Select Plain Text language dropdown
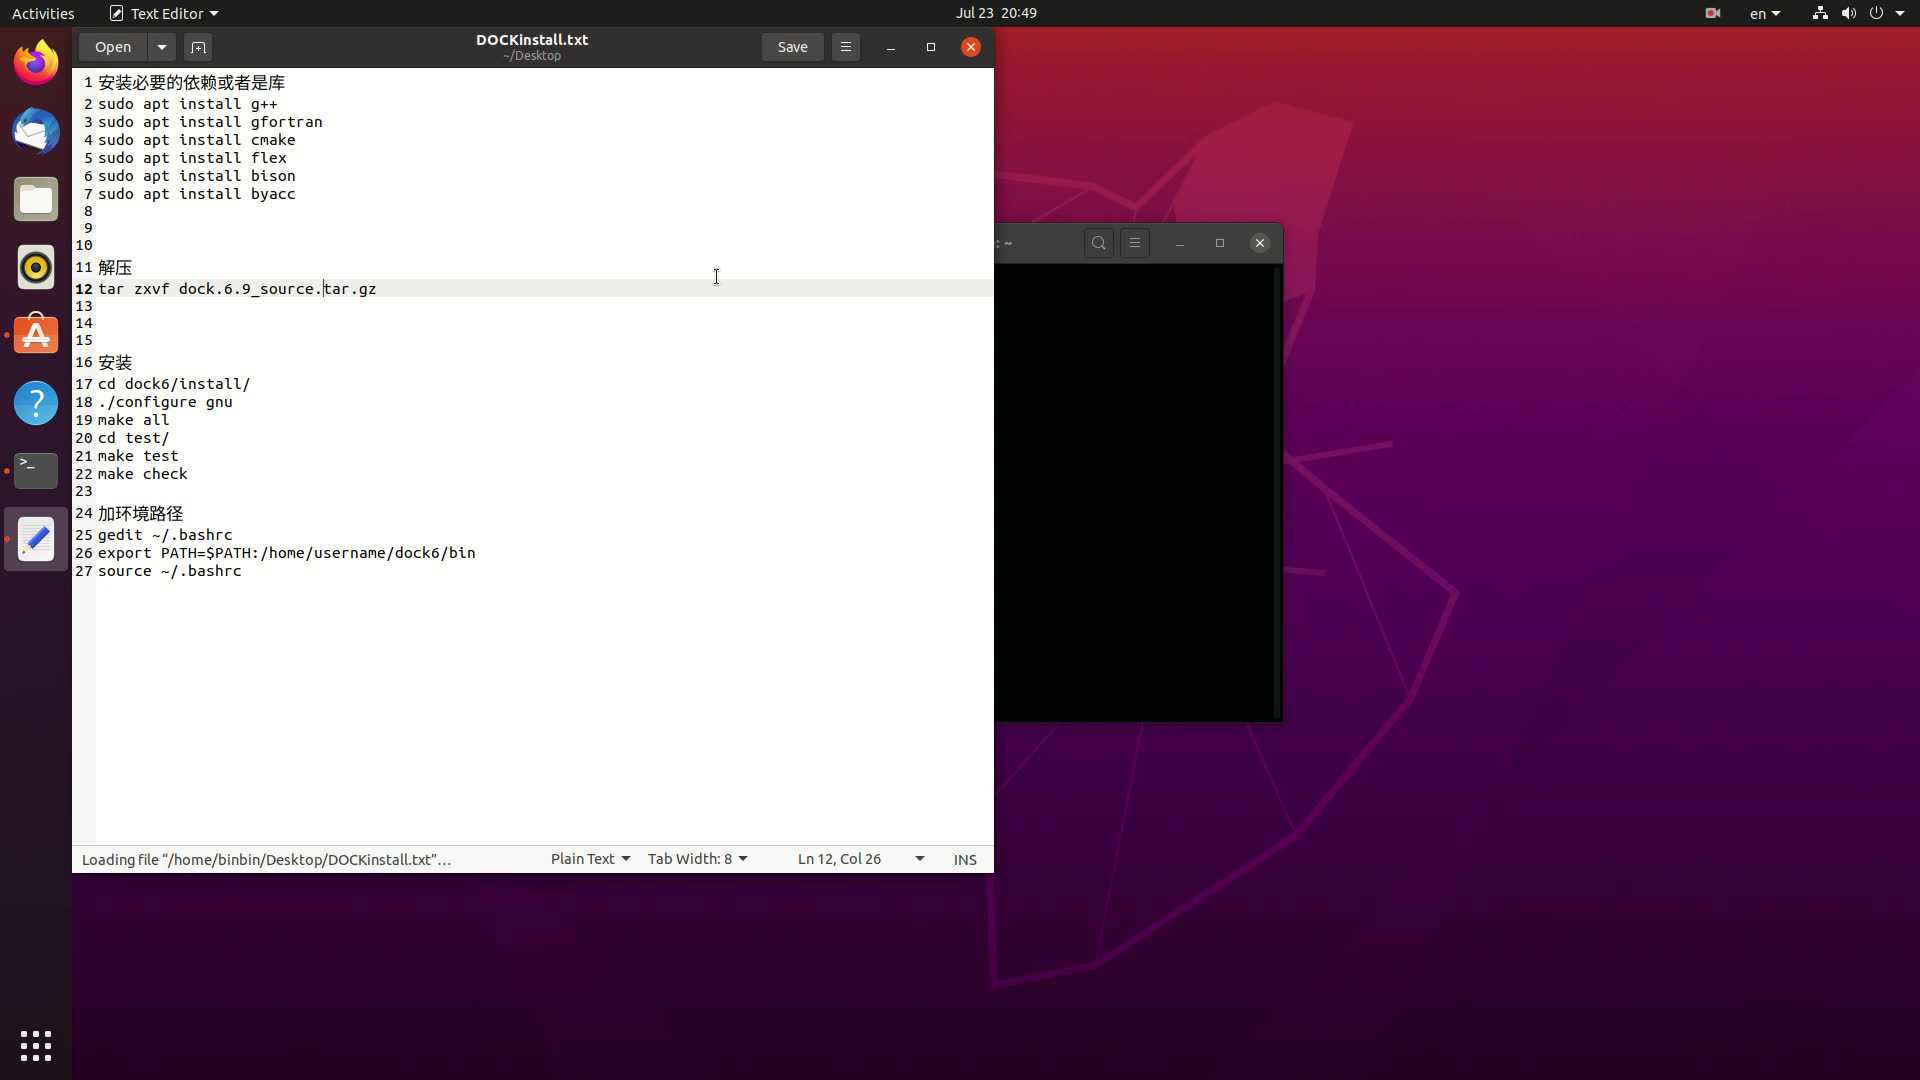 pyautogui.click(x=588, y=858)
